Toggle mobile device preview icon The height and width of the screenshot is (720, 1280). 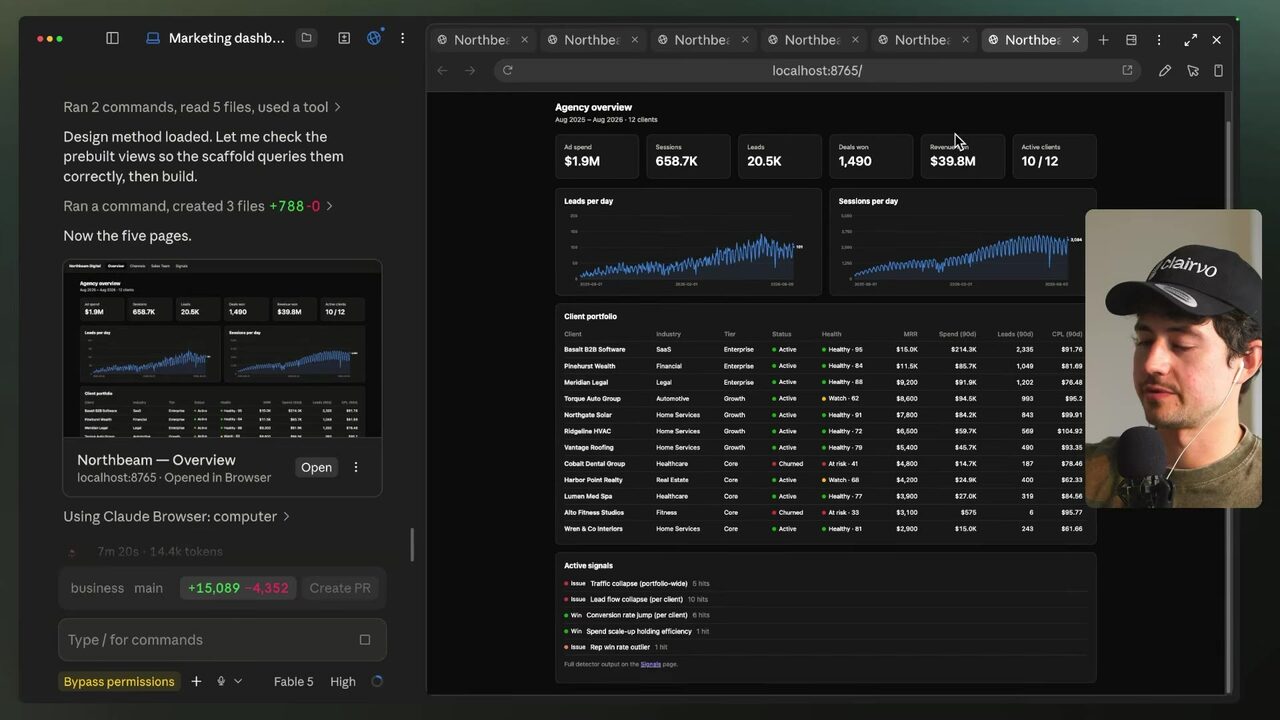[1218, 70]
